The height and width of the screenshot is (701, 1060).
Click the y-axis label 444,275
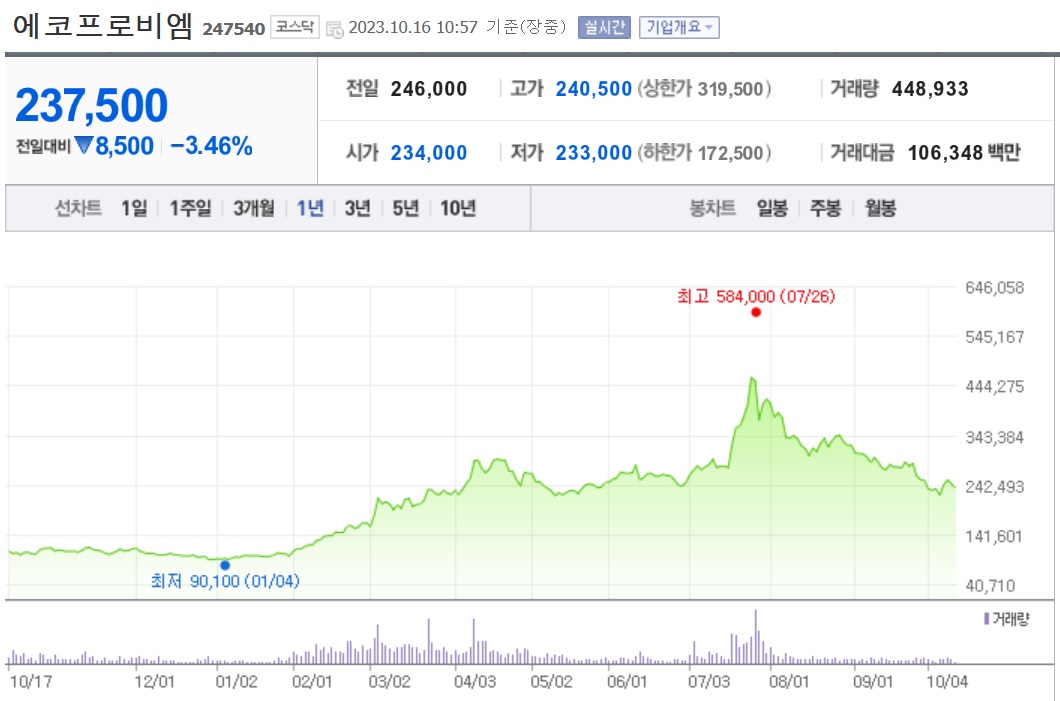tap(994, 387)
